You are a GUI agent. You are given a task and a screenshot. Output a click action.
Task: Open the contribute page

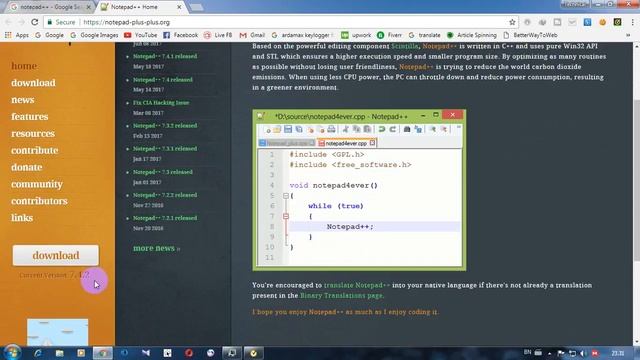coord(35,151)
